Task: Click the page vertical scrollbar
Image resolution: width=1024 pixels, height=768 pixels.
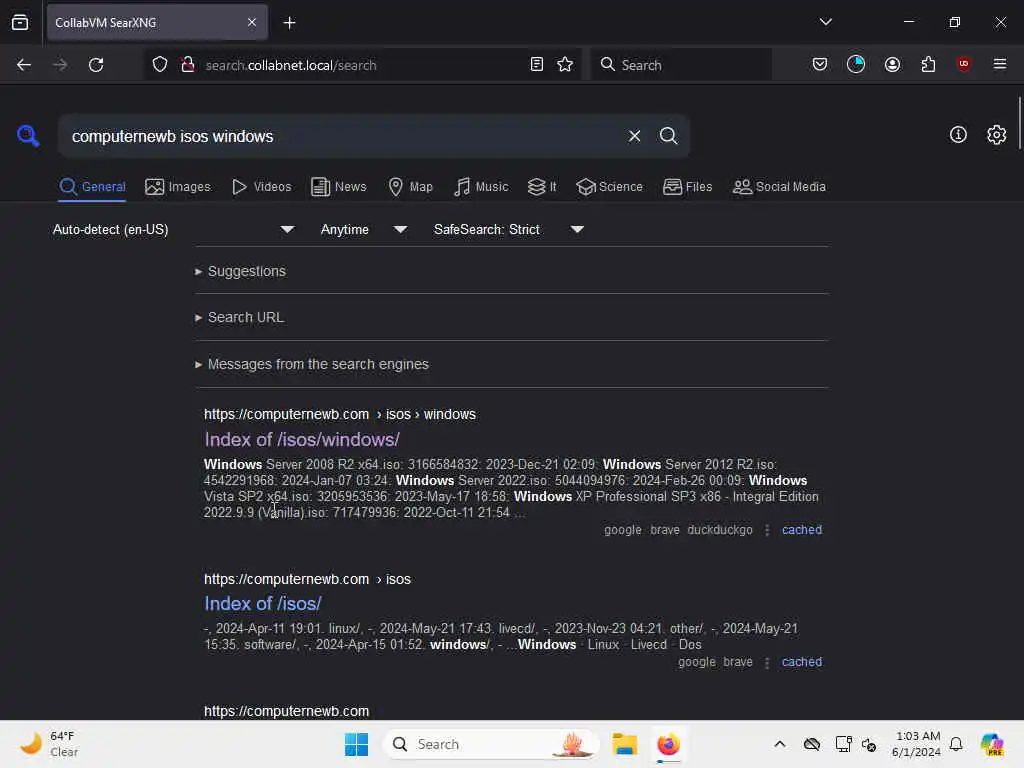Action: pos(1019,123)
